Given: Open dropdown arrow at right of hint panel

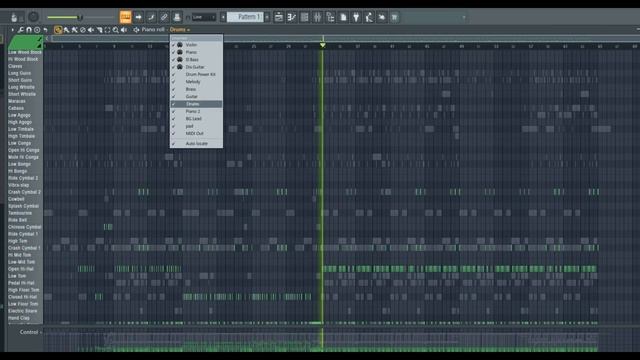Looking at the screenshot, I should [x=464, y=18].
